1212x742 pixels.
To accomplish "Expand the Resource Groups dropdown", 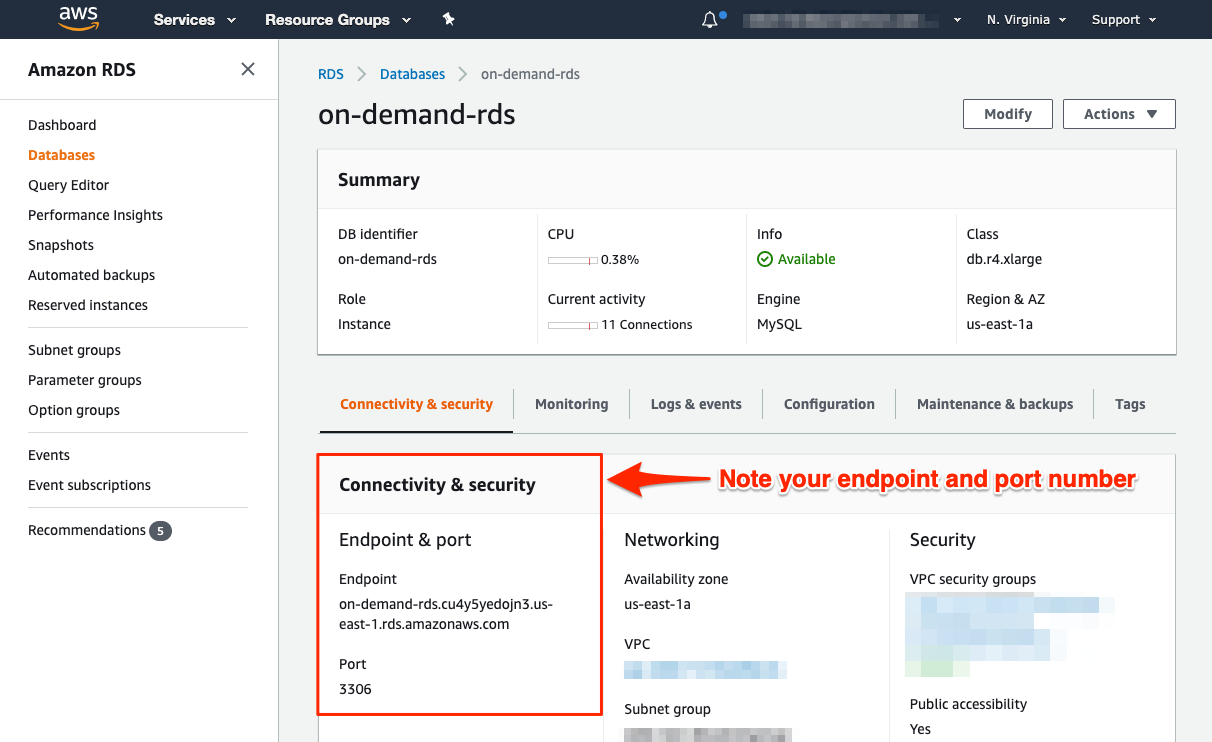I will (x=338, y=20).
